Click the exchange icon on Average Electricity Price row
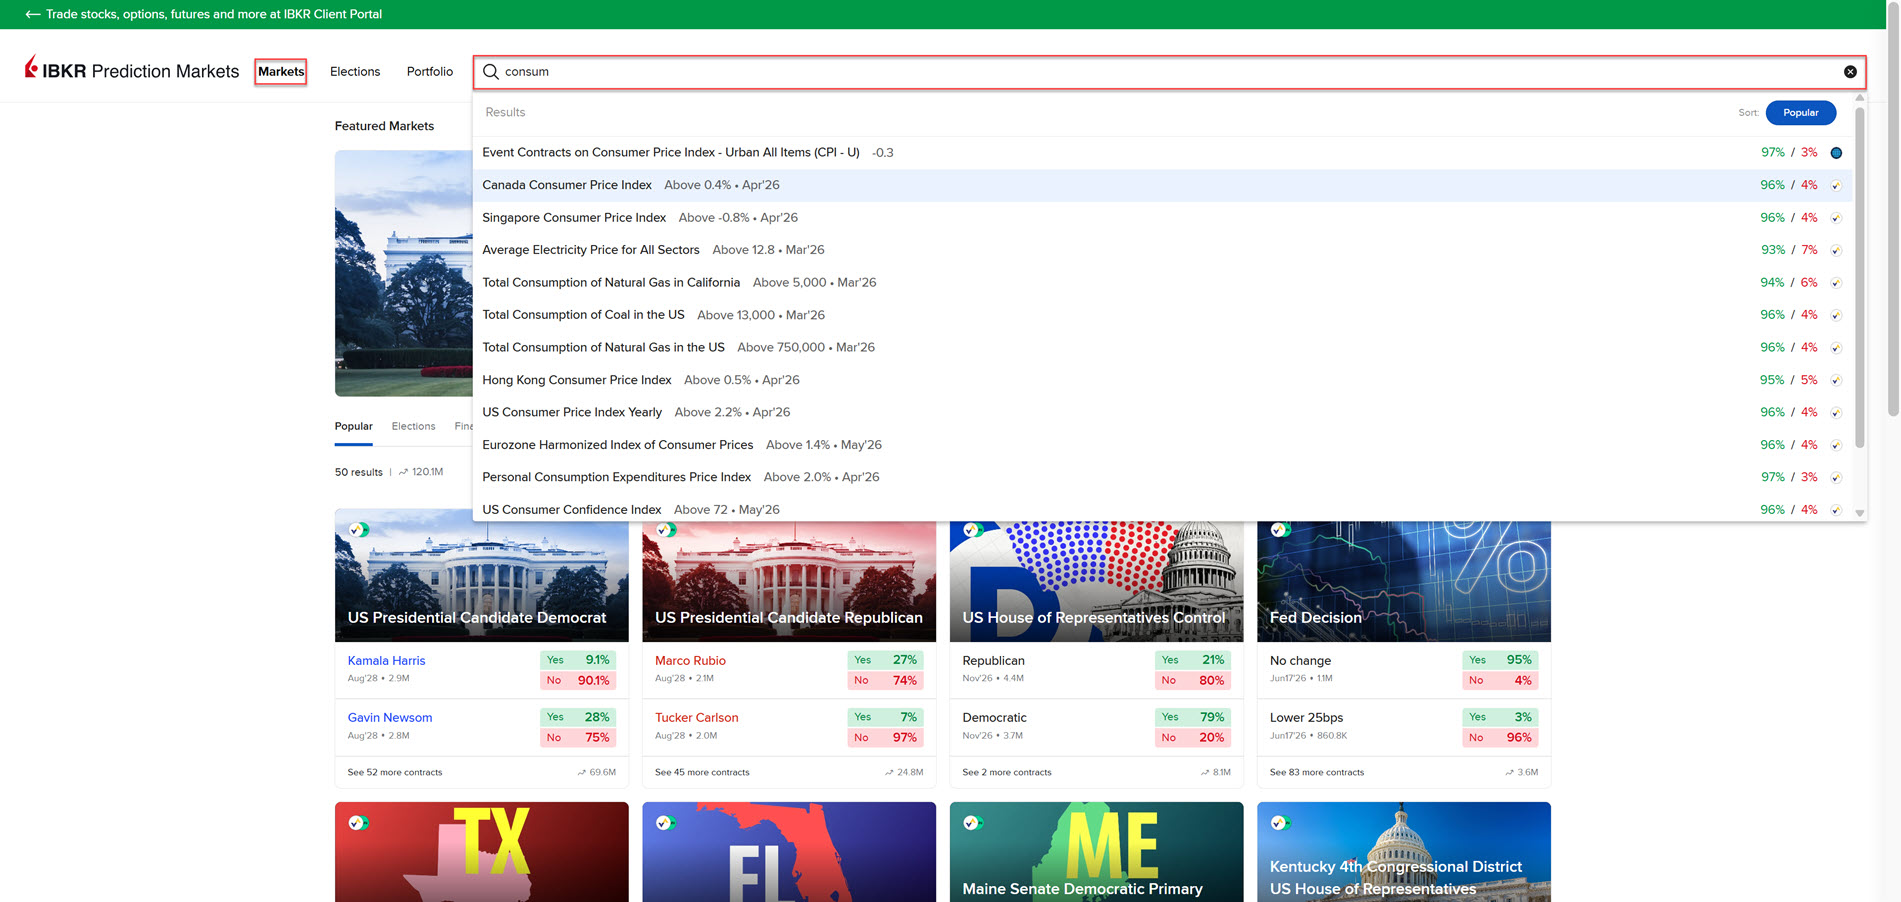This screenshot has width=1901, height=902. coord(1836,250)
